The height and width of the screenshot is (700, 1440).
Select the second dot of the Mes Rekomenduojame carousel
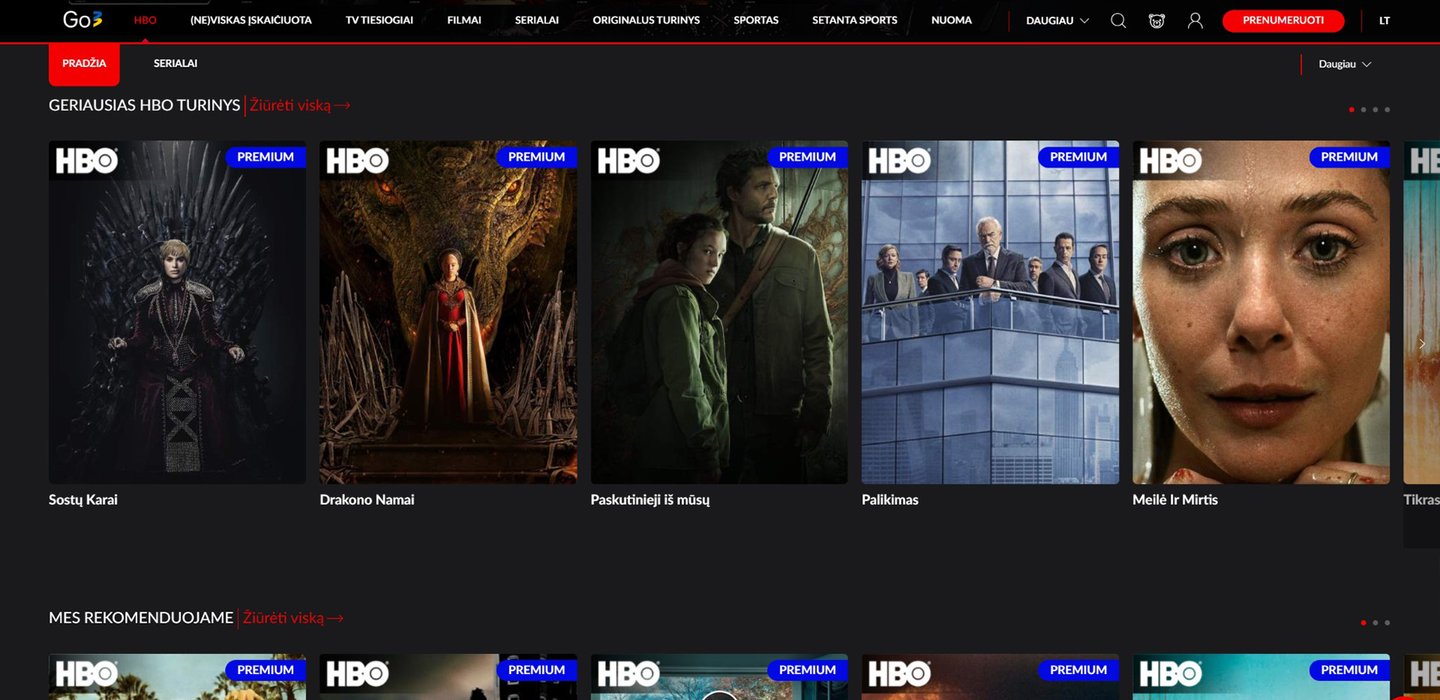tap(1375, 623)
